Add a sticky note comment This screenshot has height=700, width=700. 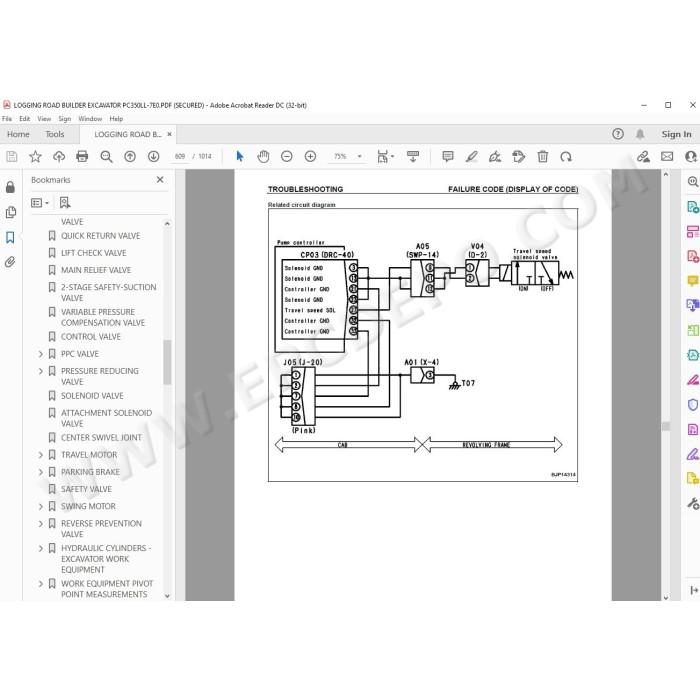[x=448, y=156]
